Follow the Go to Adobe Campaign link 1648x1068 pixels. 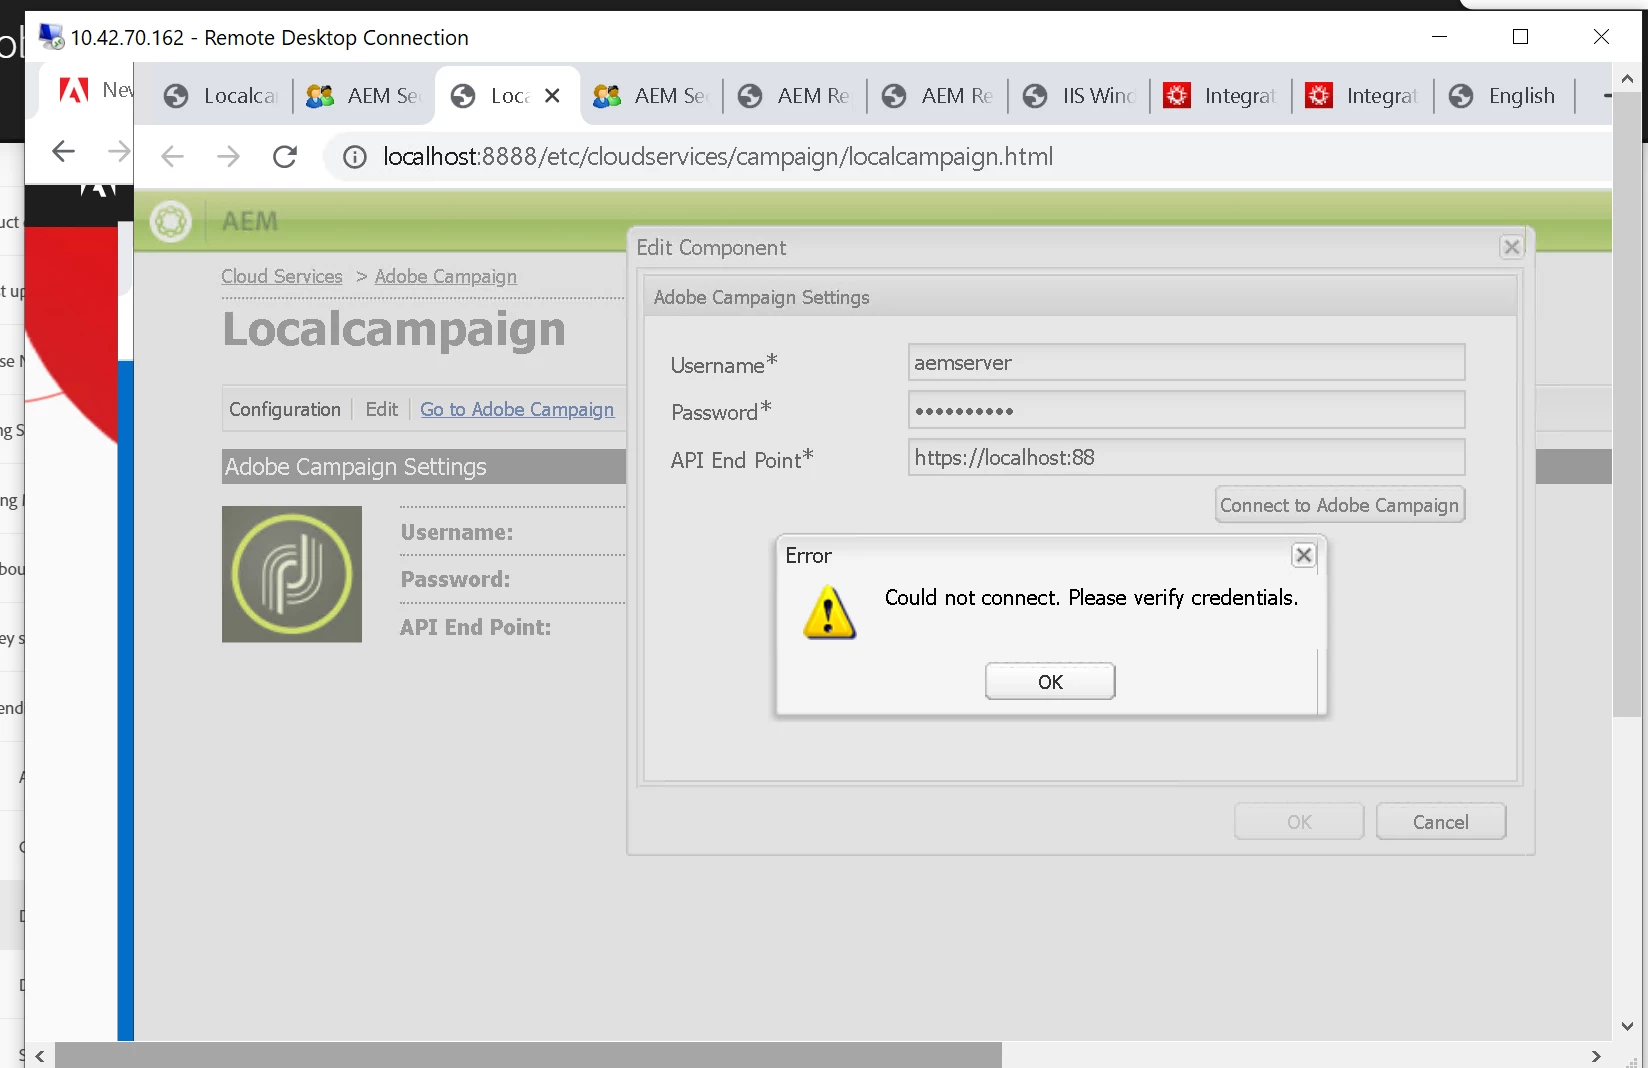pos(517,409)
